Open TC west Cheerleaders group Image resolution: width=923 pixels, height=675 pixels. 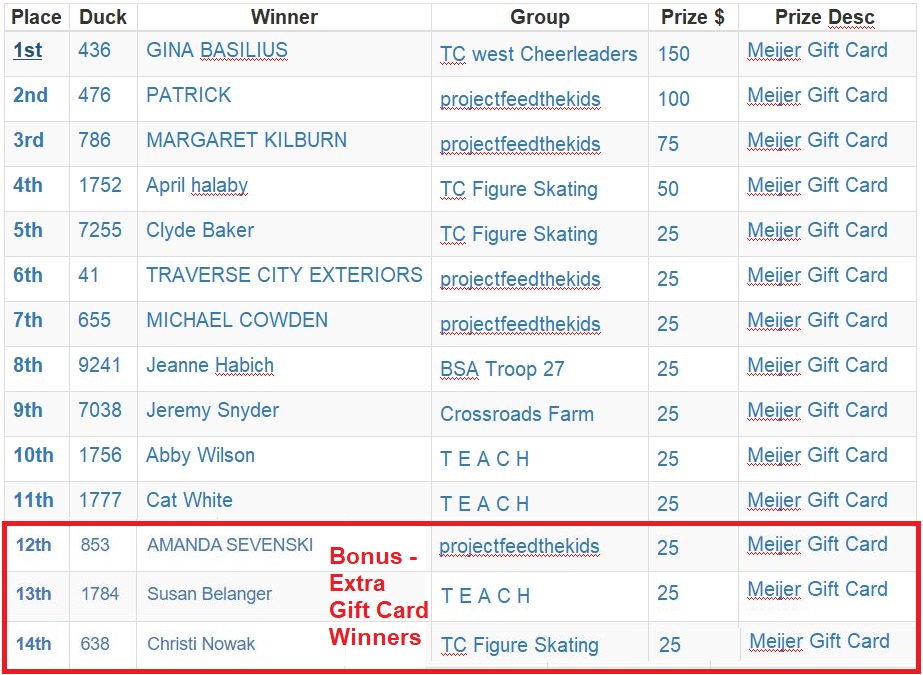tap(539, 54)
